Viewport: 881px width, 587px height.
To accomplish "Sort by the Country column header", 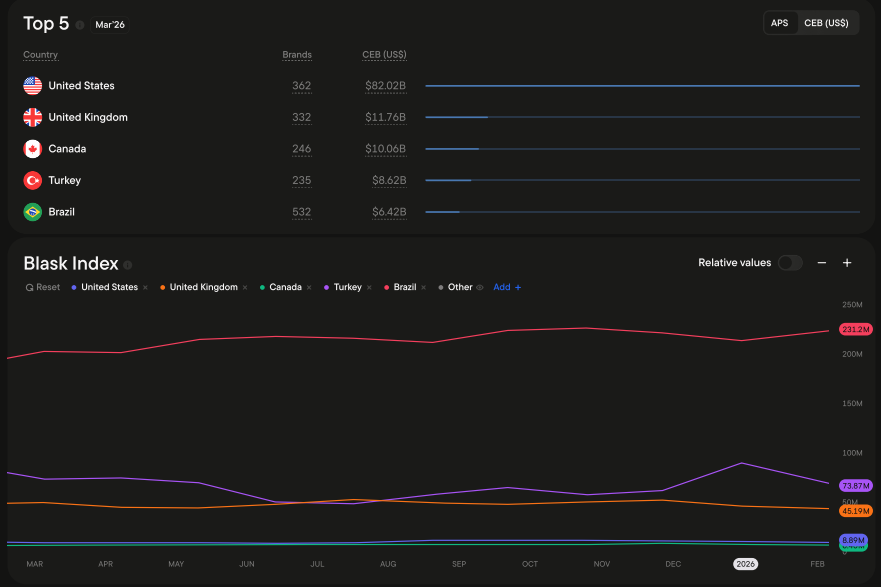I will click(40, 54).
